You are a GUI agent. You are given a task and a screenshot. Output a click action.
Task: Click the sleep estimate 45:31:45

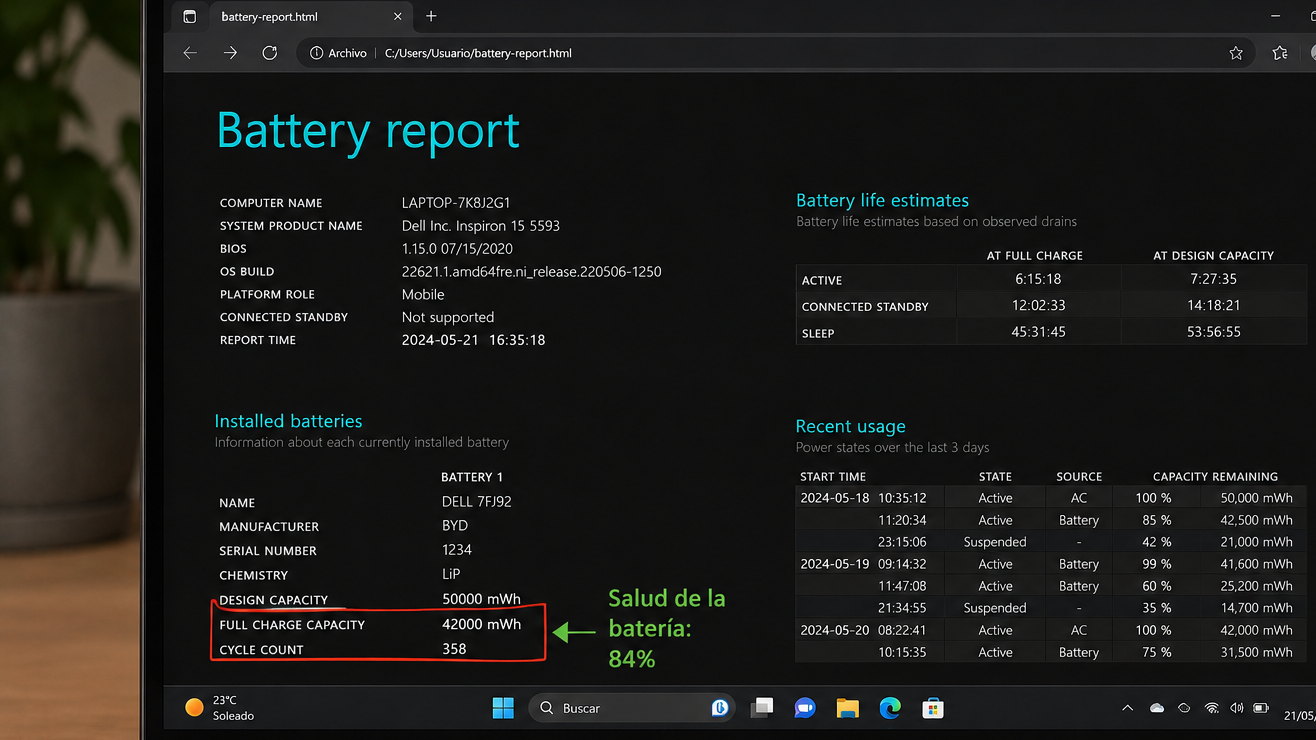coord(1038,332)
